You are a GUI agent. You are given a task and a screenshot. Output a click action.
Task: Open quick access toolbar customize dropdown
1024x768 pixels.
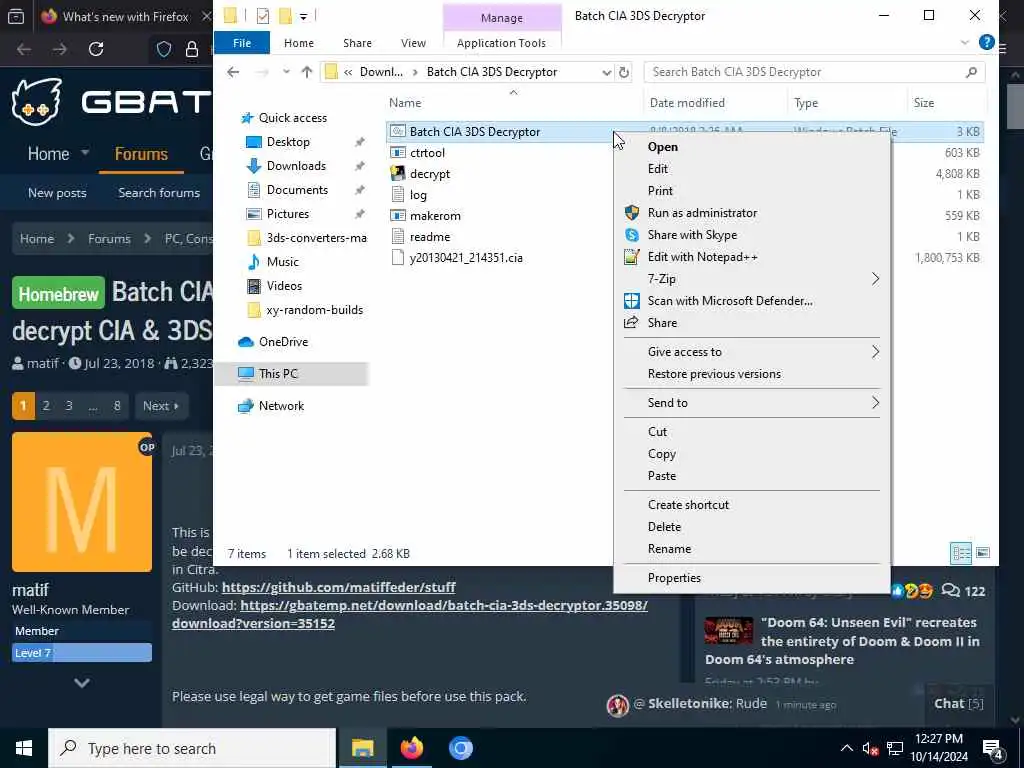tap(304, 16)
